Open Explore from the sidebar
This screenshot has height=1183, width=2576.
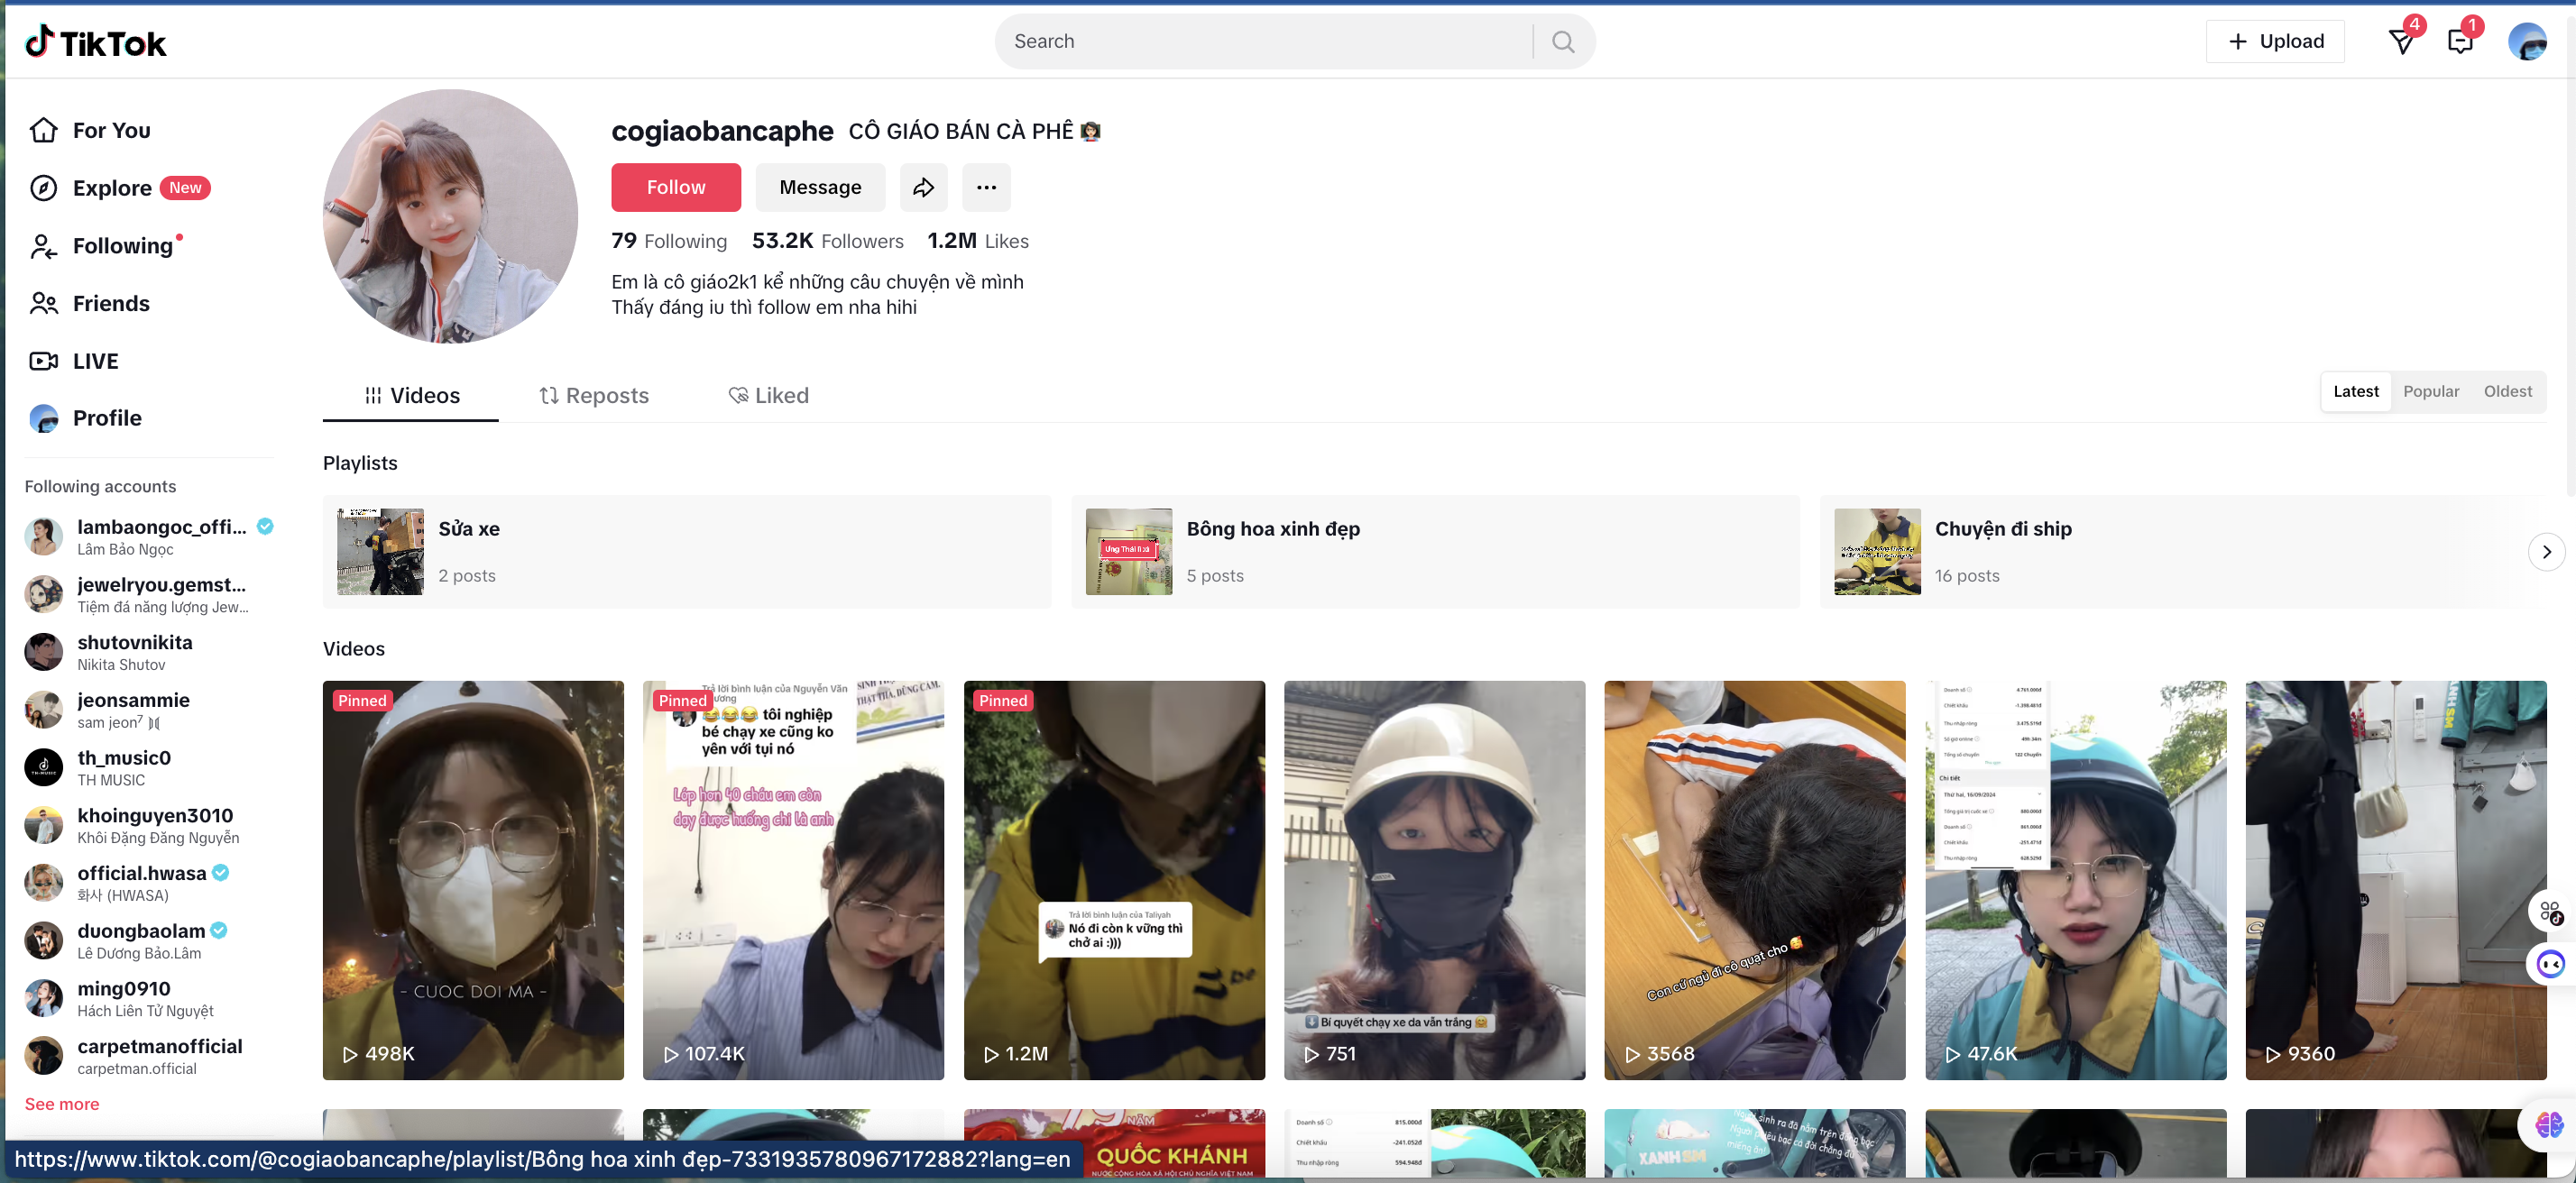111,187
